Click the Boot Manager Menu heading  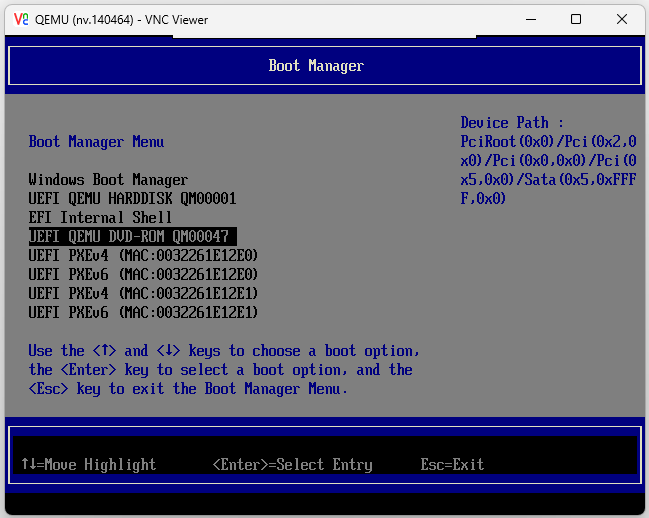click(96, 142)
